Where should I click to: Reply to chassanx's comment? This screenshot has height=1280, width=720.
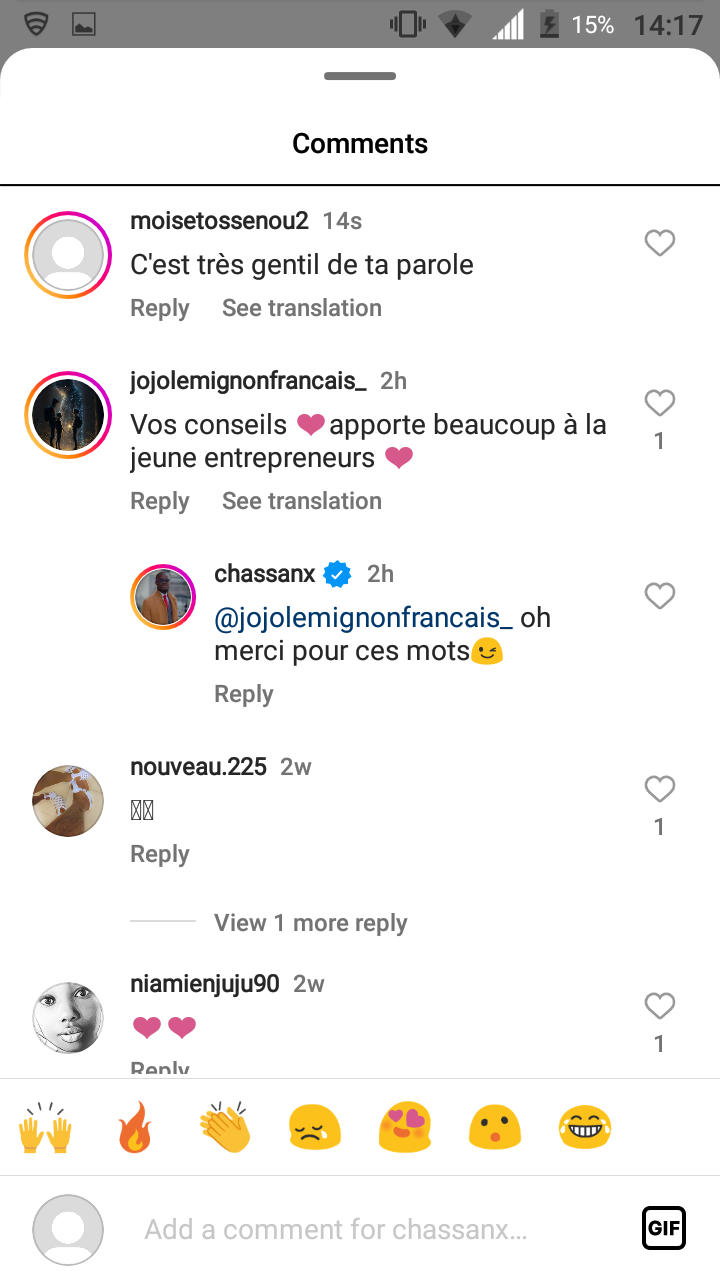244,694
